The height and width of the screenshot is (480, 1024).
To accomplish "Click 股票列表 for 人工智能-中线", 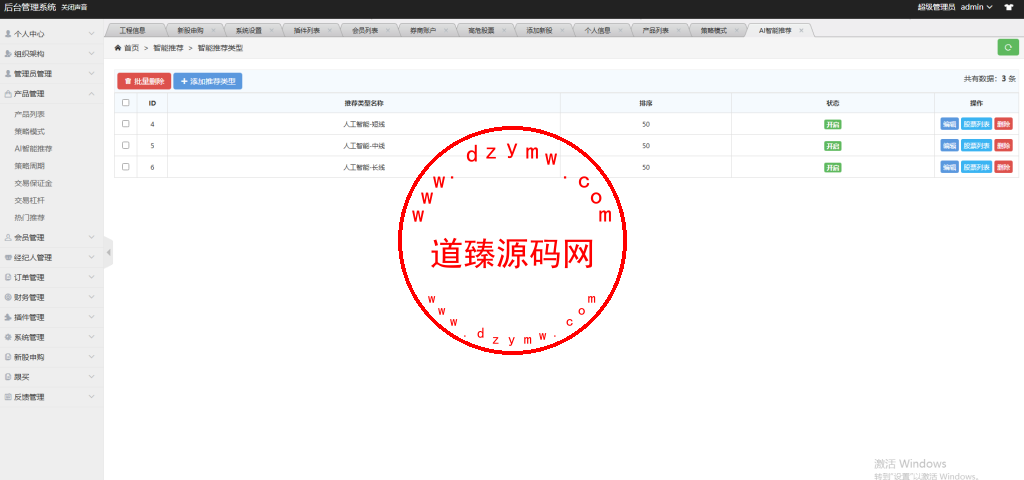I will (976, 146).
